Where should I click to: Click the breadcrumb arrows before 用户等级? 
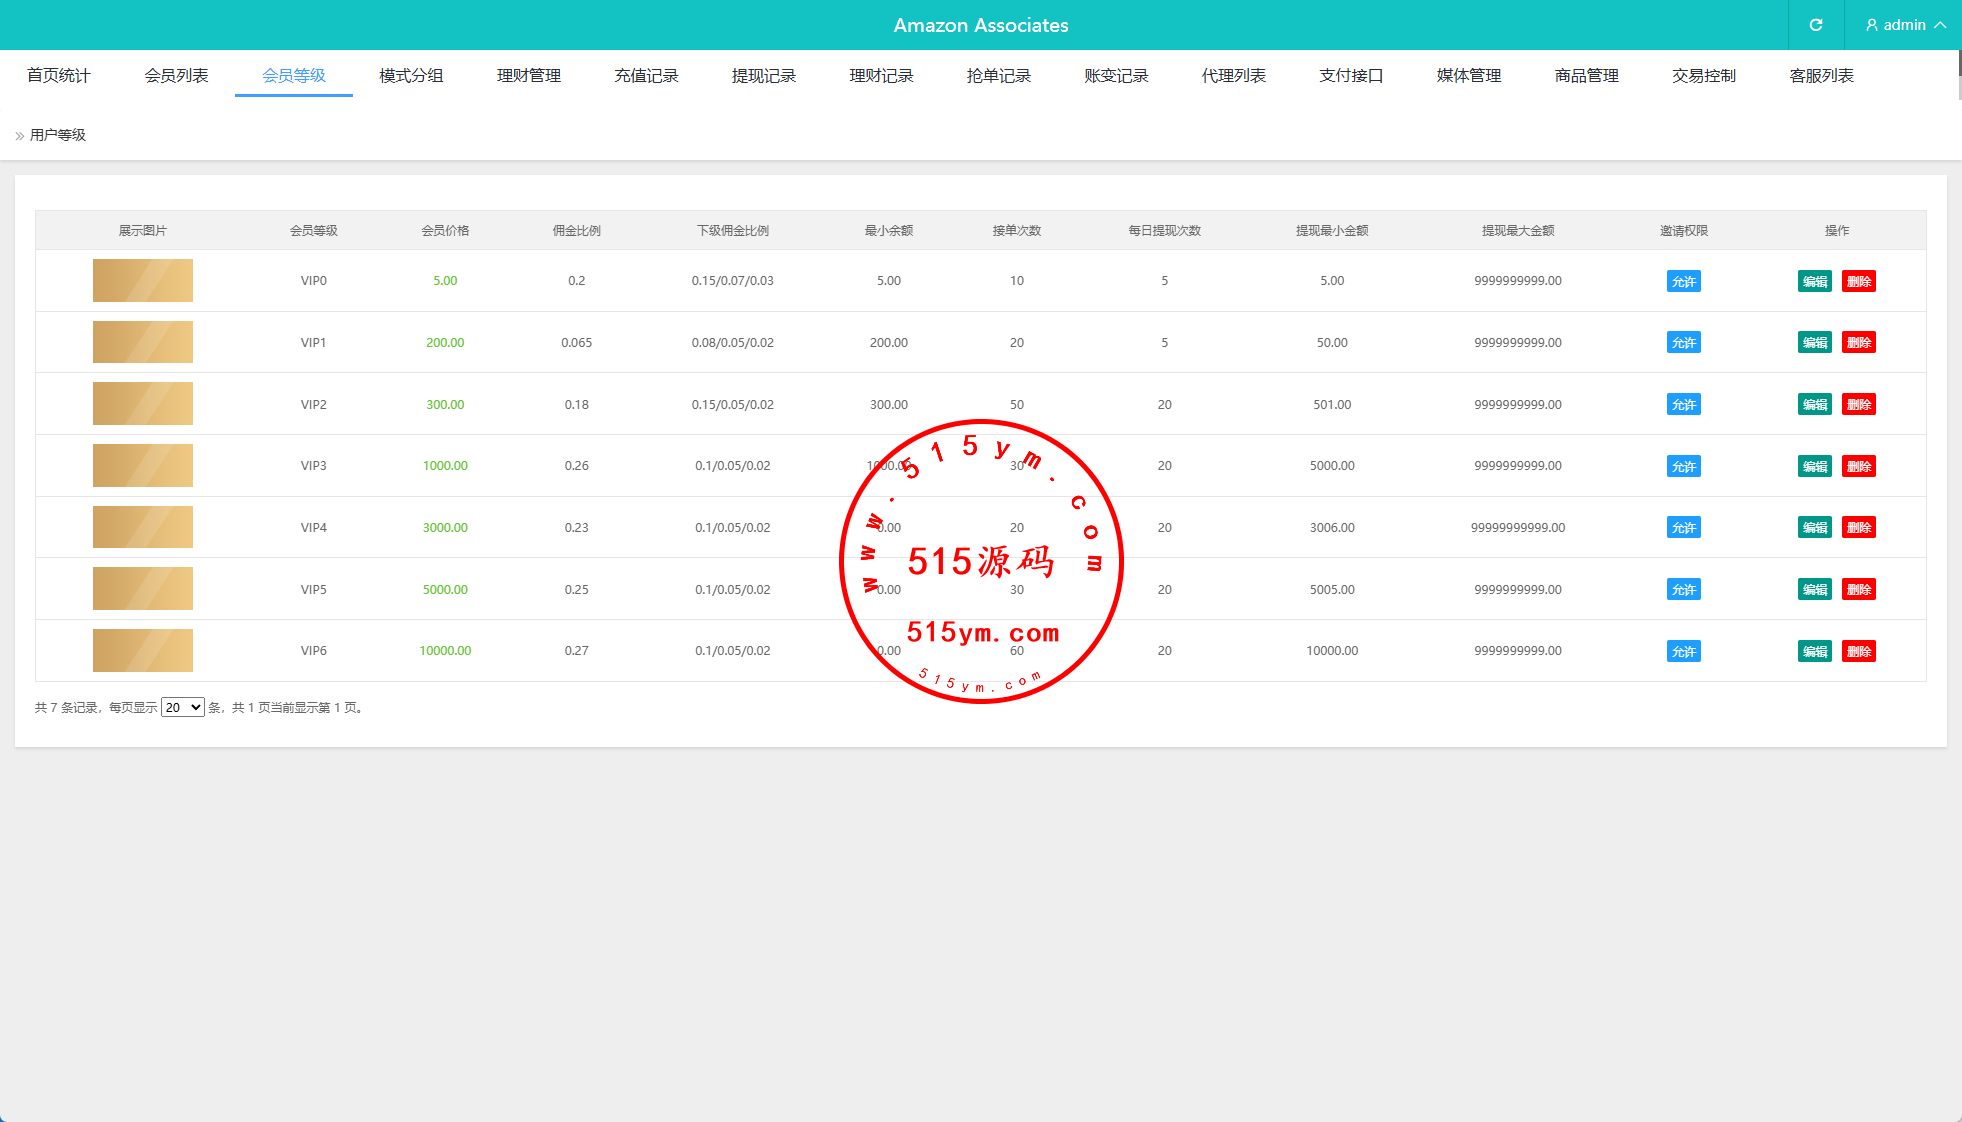point(20,136)
